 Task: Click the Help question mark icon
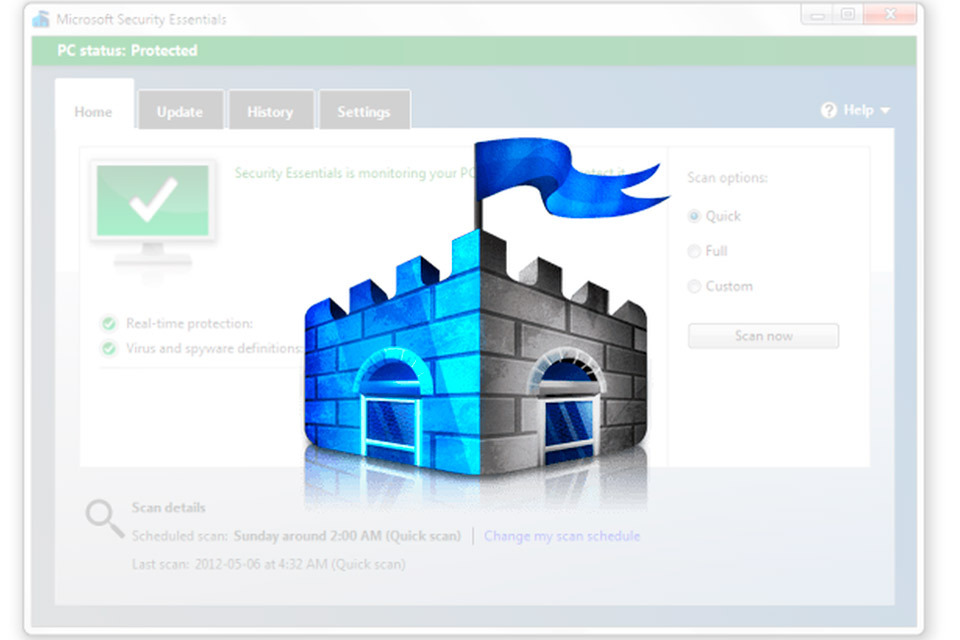pos(828,110)
